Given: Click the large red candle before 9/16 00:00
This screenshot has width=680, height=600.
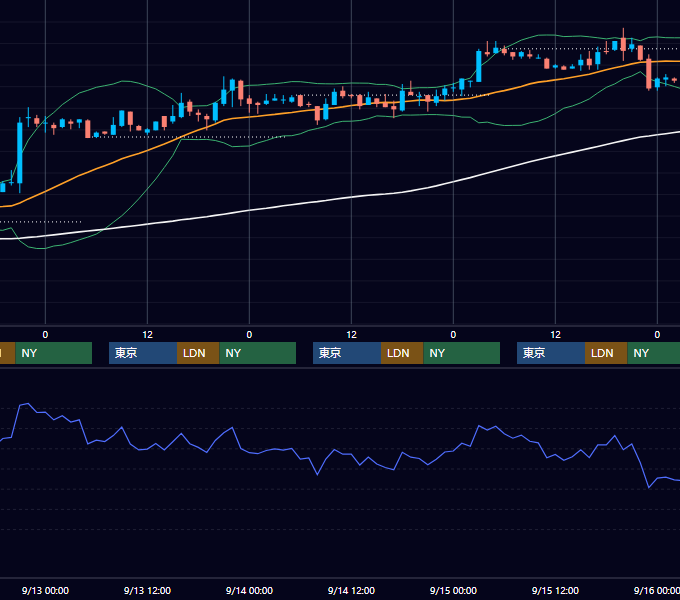Looking at the screenshot, I should point(649,74).
